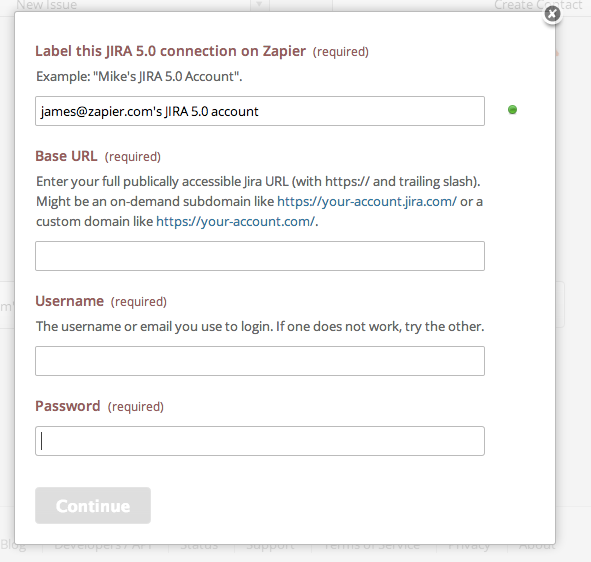
Task: Open the https://your-account.jira.com/ link
Action: [x=367, y=201]
